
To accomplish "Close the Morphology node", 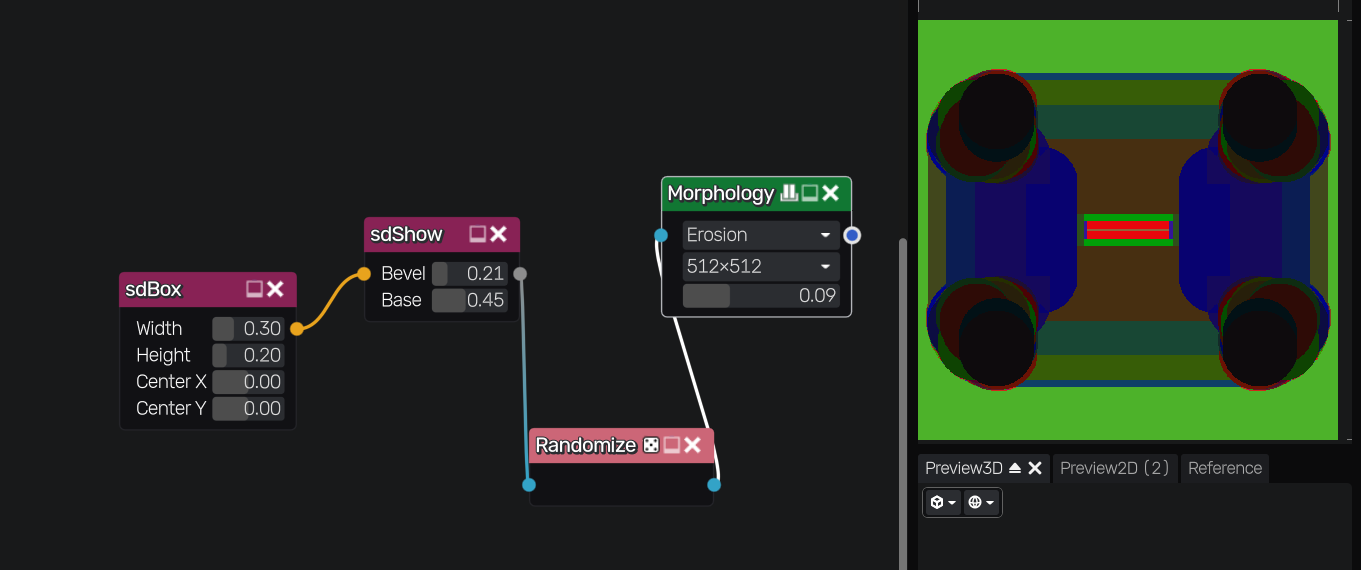I will click(x=830, y=193).
